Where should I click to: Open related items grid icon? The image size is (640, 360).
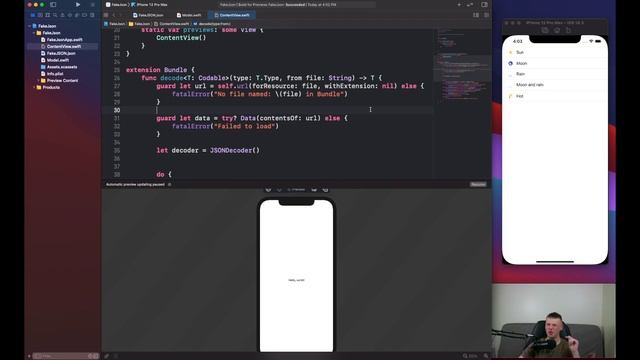pyautogui.click(x=106, y=15)
